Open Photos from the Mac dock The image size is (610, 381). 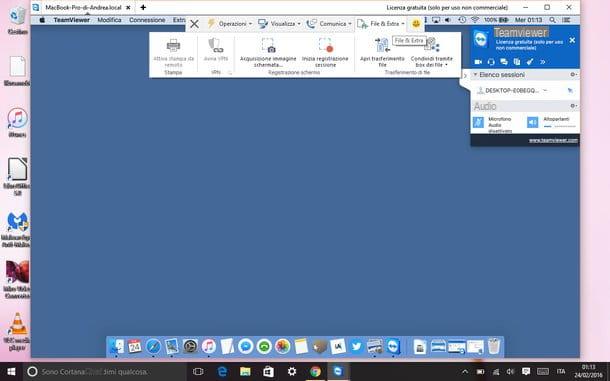282,346
